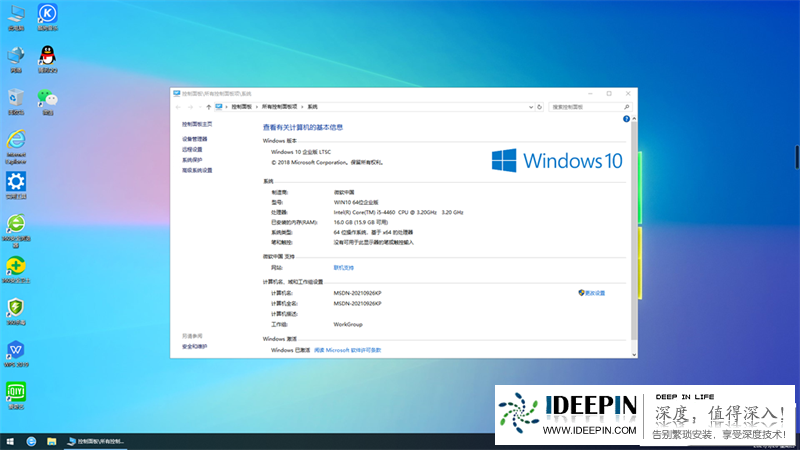Image resolution: width=800 pixels, height=450 pixels.
Task: Open the recent locations dropdown arrow
Action: click(199, 107)
